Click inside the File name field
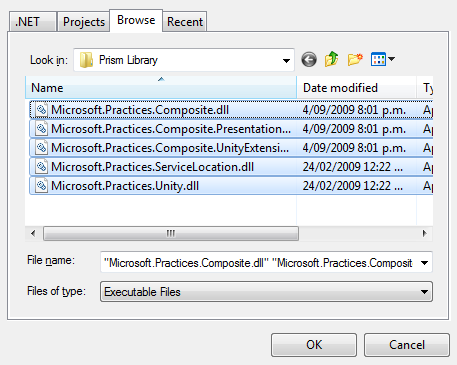Image resolution: width=457 pixels, height=365 pixels. coord(258,263)
